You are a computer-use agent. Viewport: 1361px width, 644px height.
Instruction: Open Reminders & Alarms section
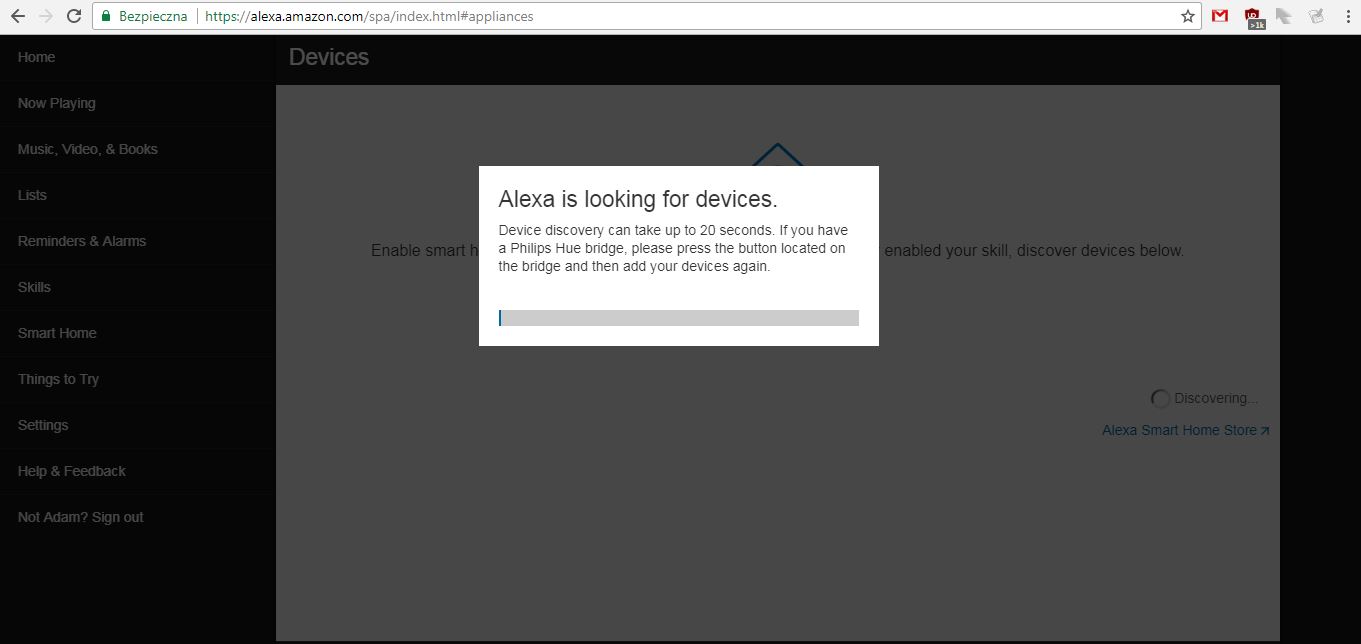click(x=137, y=241)
